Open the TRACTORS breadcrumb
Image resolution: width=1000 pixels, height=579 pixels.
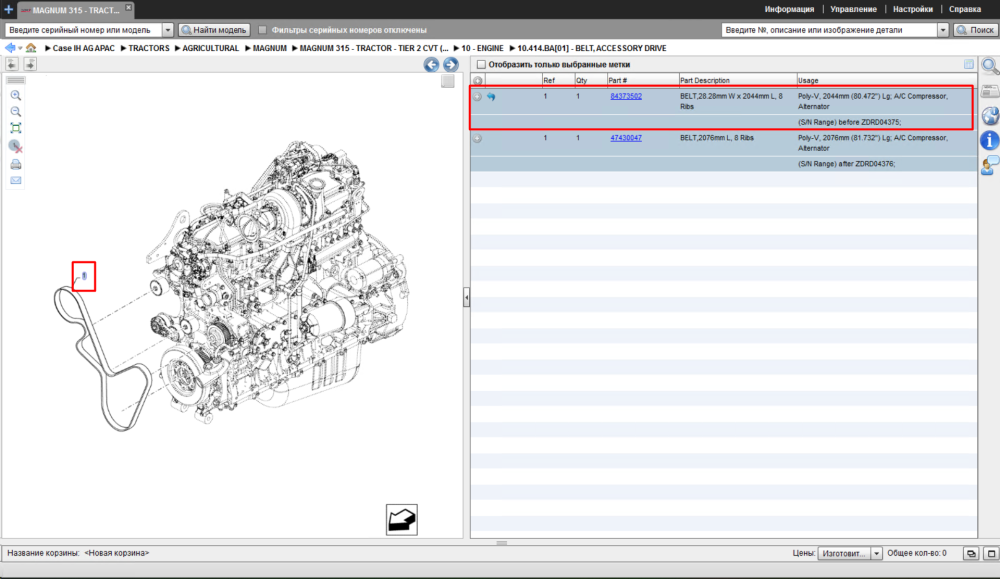click(149, 48)
